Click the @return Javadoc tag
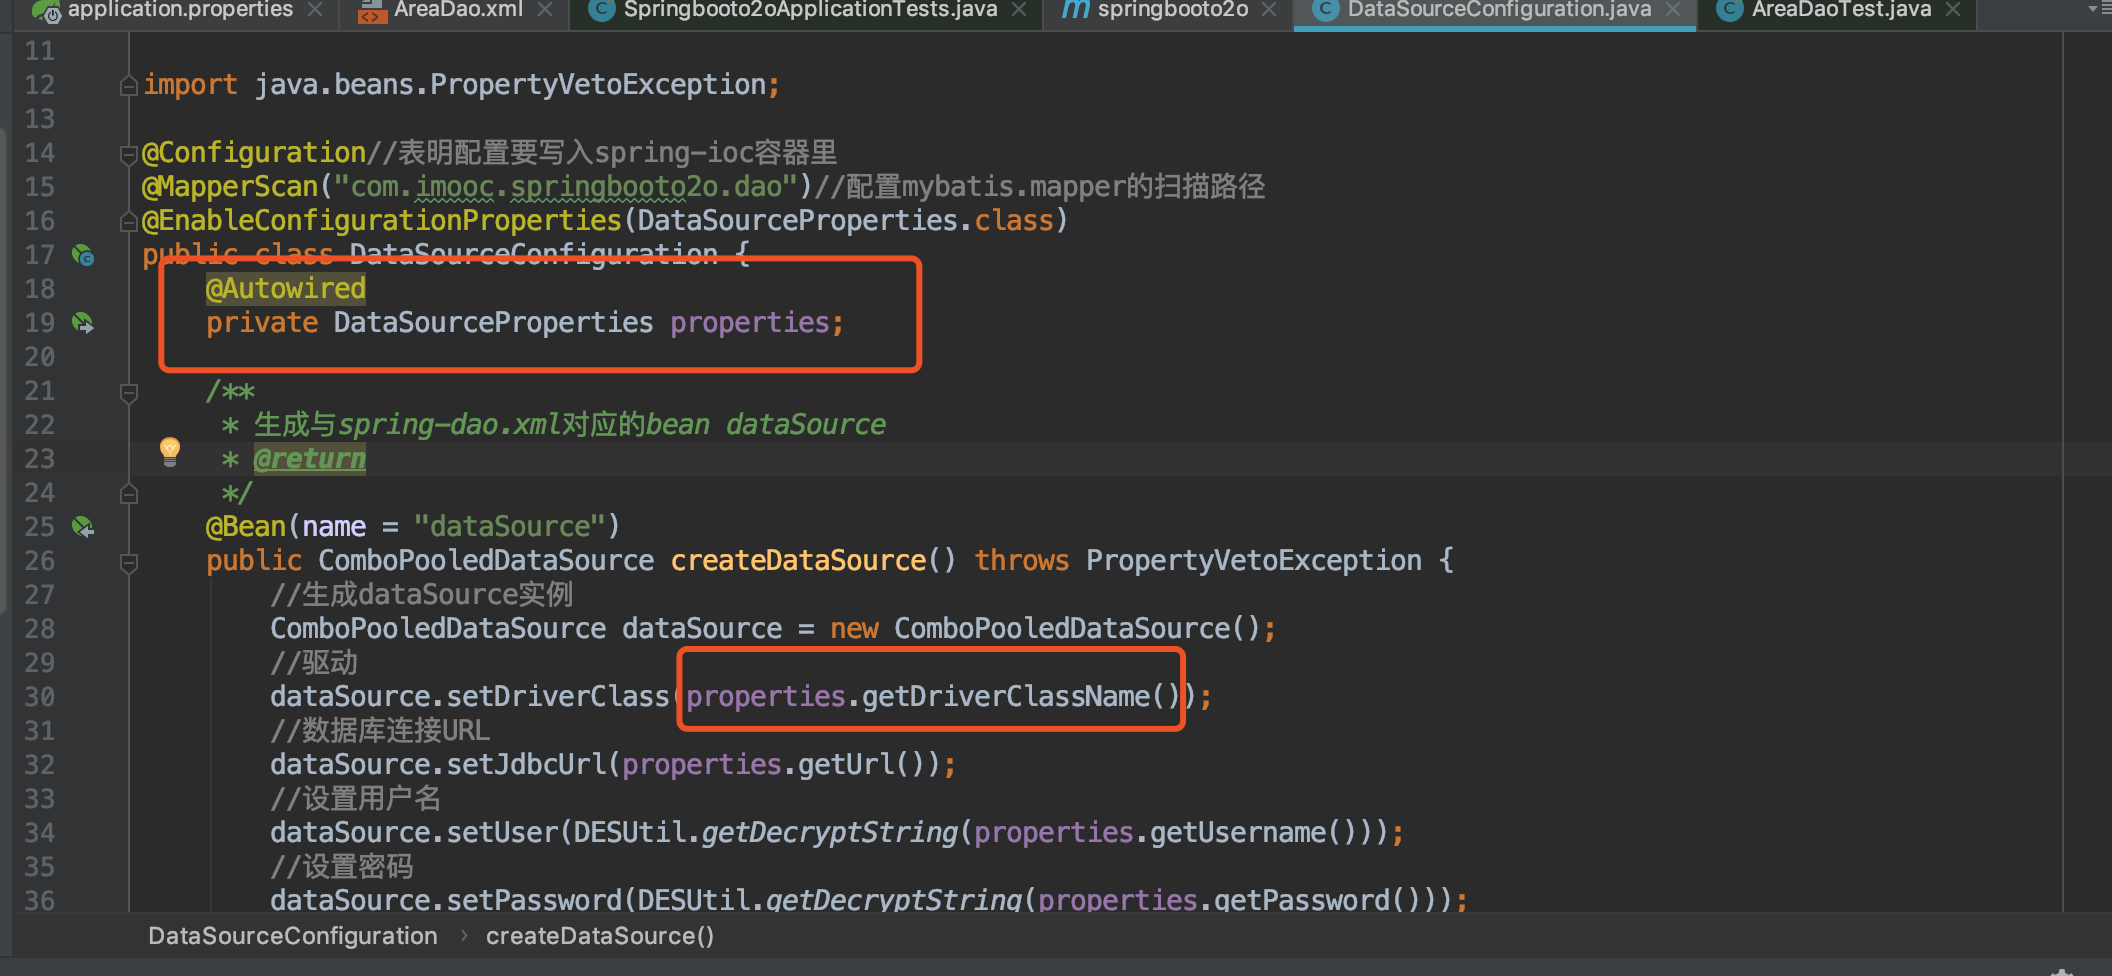This screenshot has height=976, width=2112. pos(310,459)
